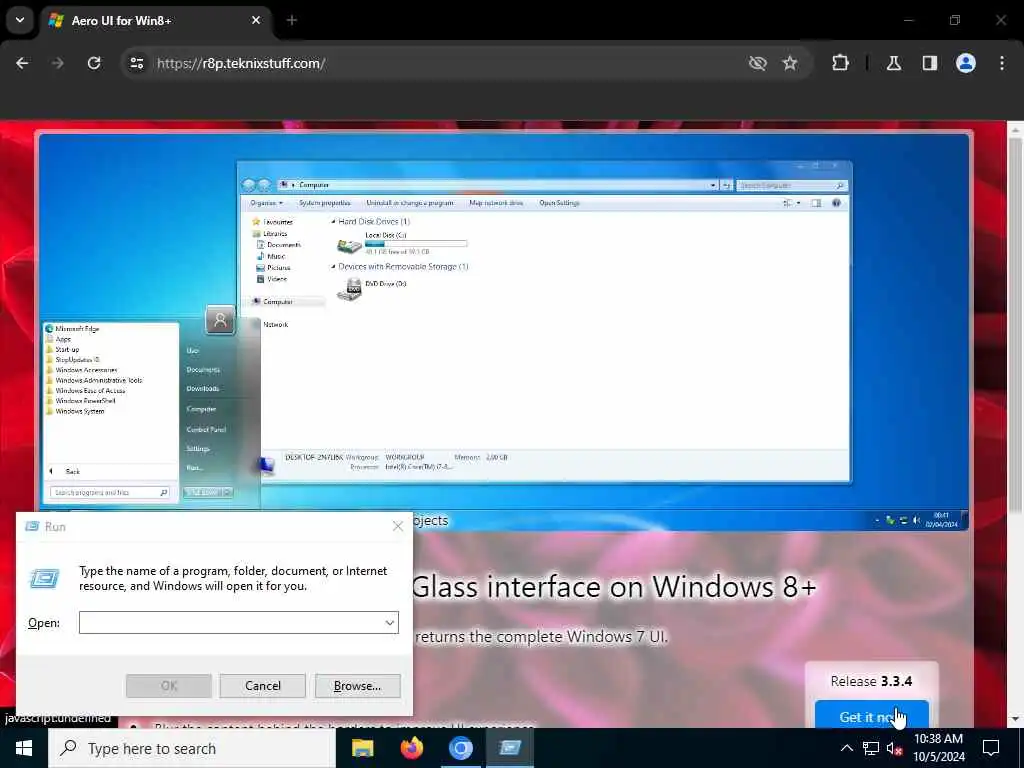Bookmark this page with star icon
The height and width of the screenshot is (768, 1024).
tap(790, 63)
